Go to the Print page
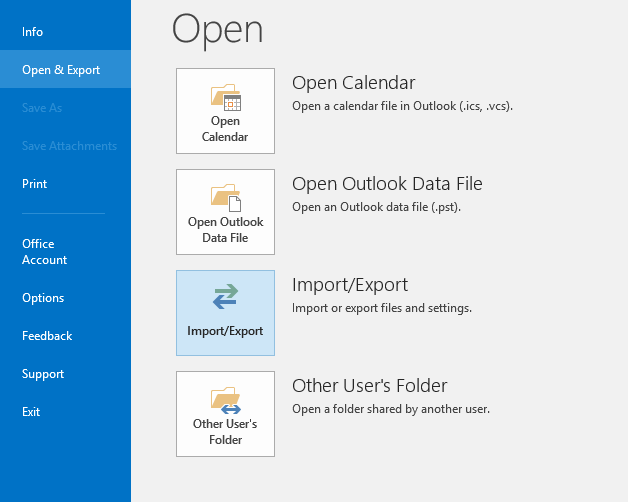The height and width of the screenshot is (502, 628). [35, 184]
